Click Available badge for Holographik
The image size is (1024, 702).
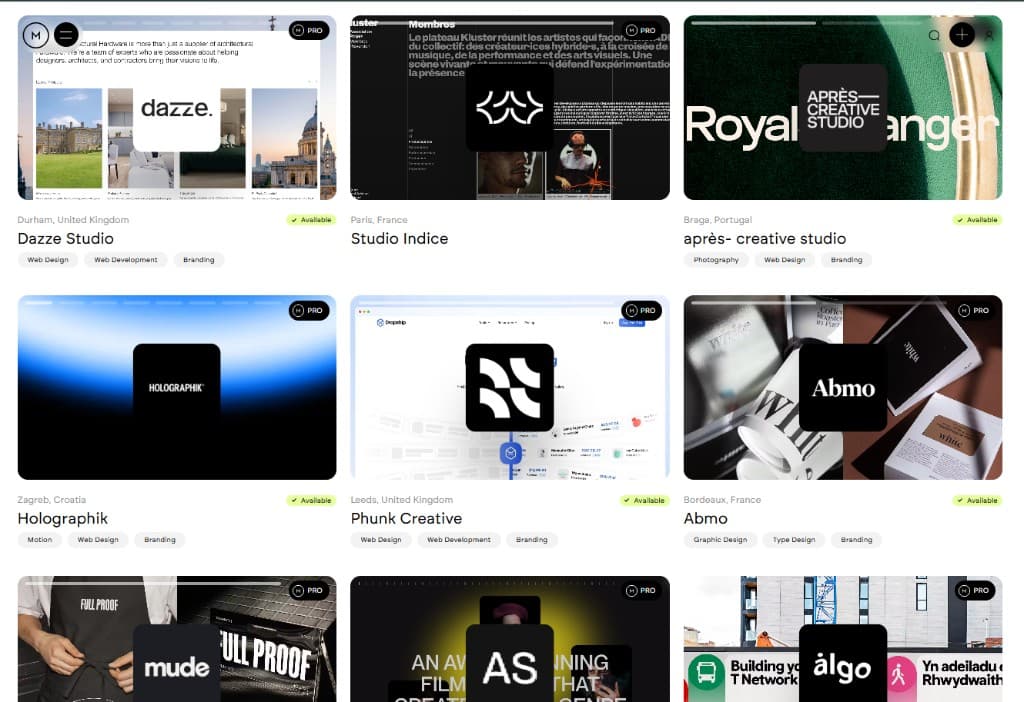[x=312, y=500]
